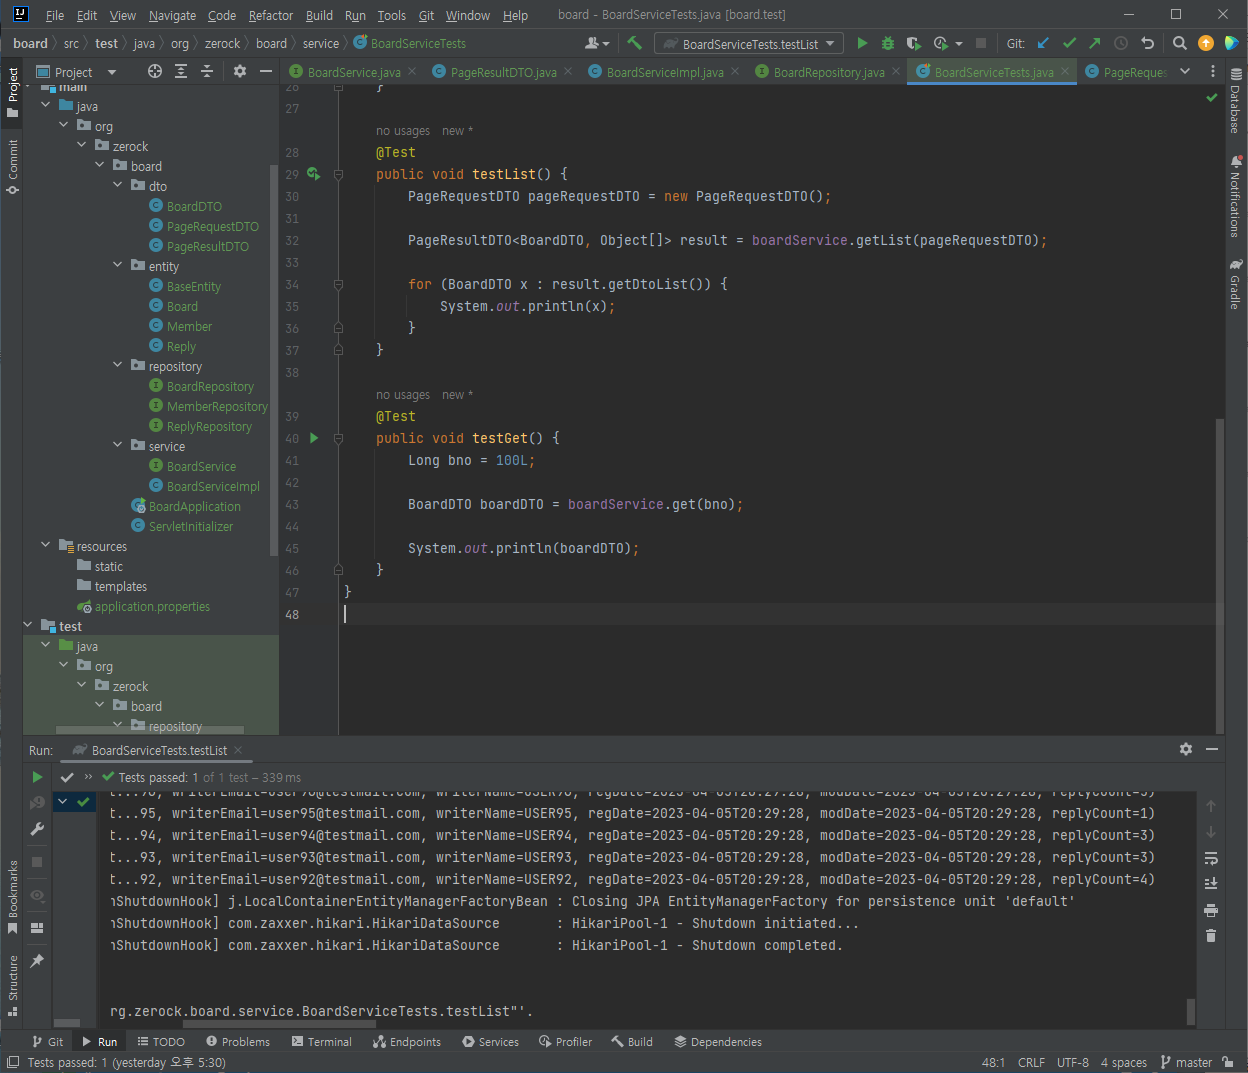Open the Gradle tool window
Viewport: 1248px width, 1073px height.
click(x=1236, y=284)
